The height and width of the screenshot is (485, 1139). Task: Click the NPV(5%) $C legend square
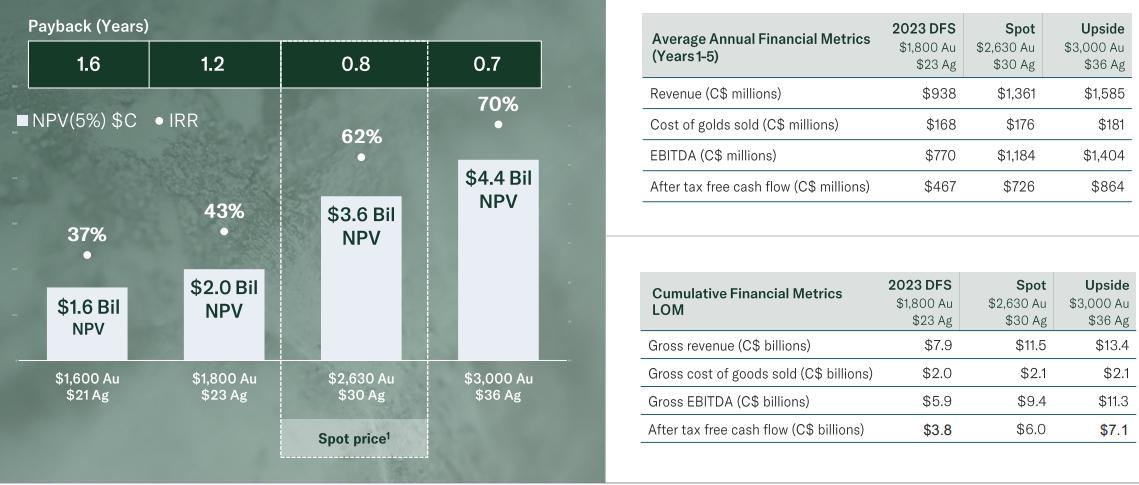tap(24, 120)
